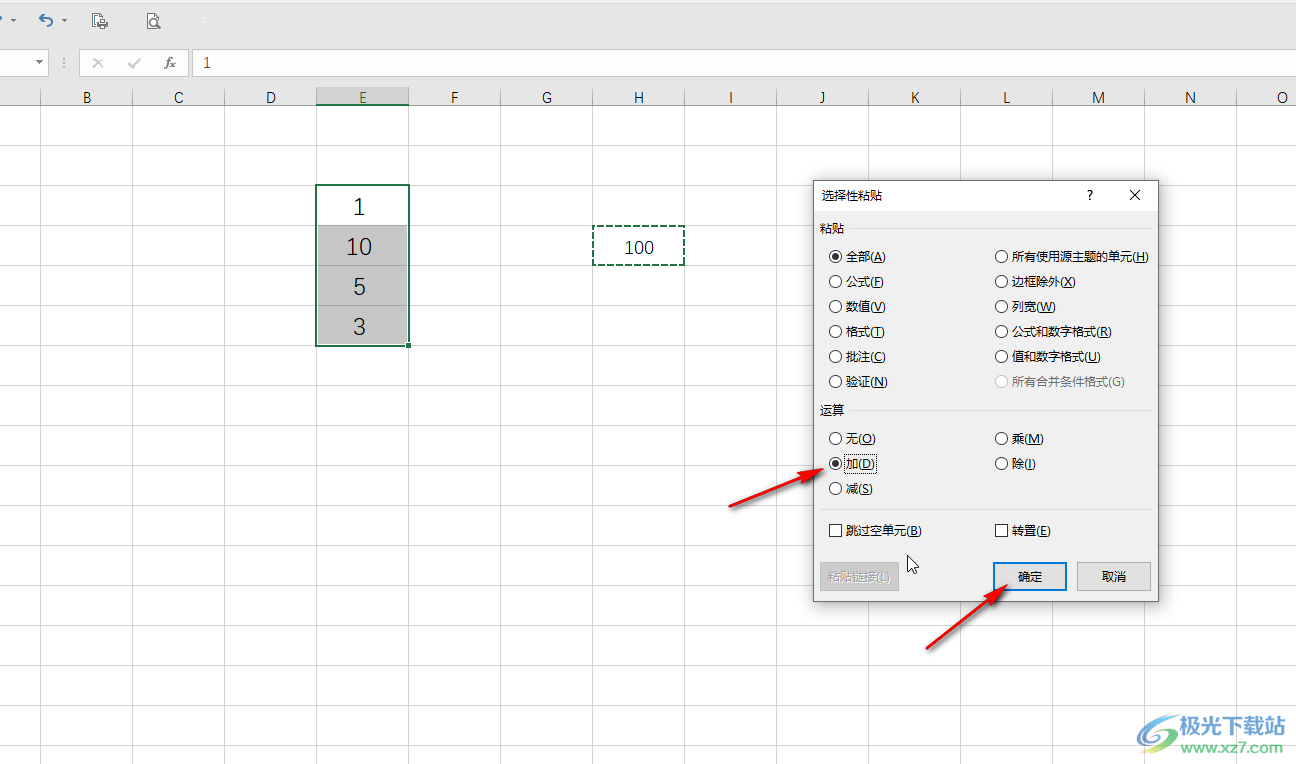This screenshot has height=764, width=1296.
Task: Select the 列宽(W) paste option
Action: coord(1025,307)
